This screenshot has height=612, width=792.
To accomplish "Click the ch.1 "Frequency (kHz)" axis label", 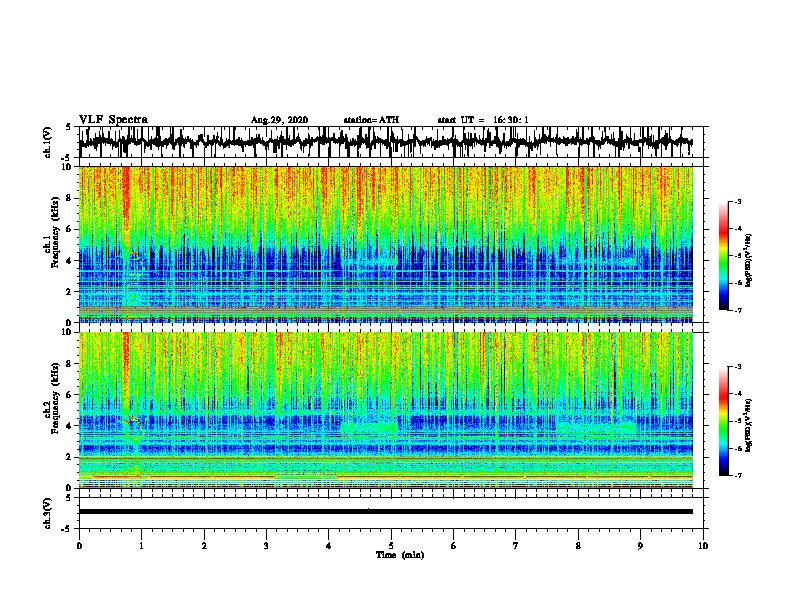I will pos(55,232).
